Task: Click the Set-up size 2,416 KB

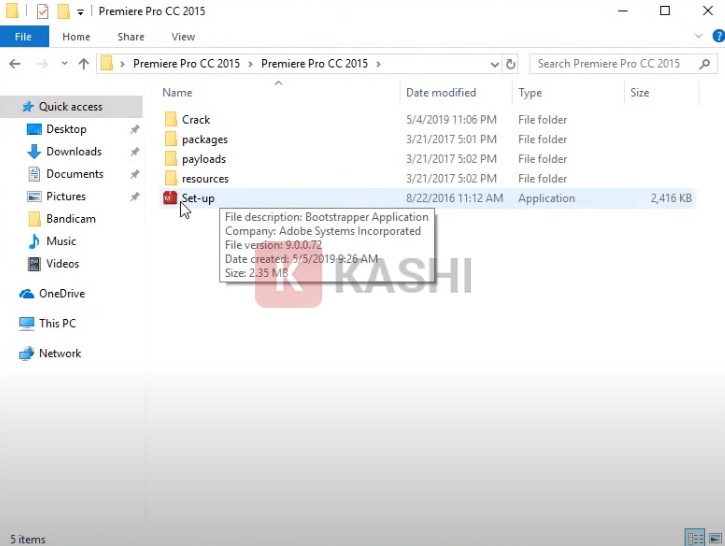Action: [x=671, y=198]
